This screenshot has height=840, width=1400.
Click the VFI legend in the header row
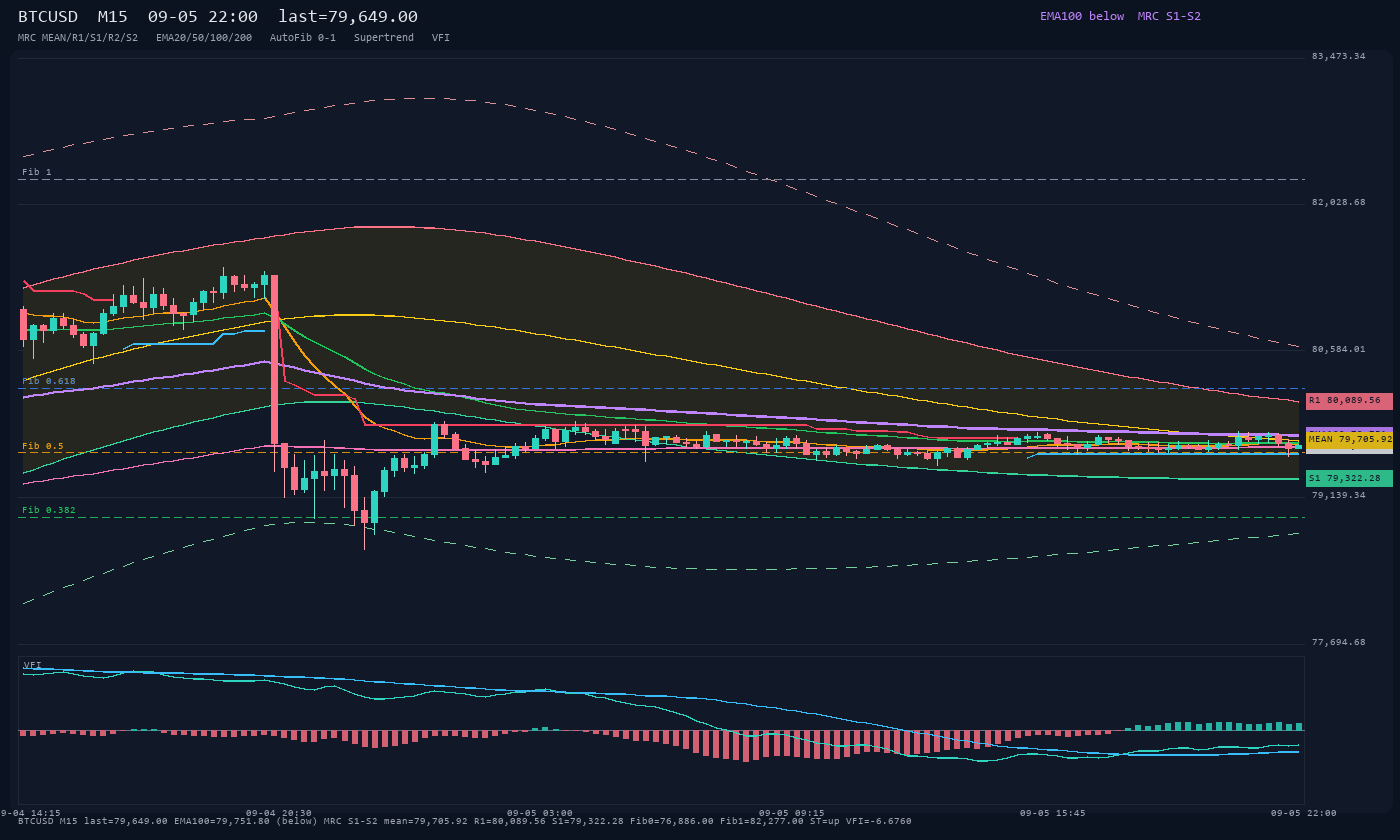pos(441,38)
